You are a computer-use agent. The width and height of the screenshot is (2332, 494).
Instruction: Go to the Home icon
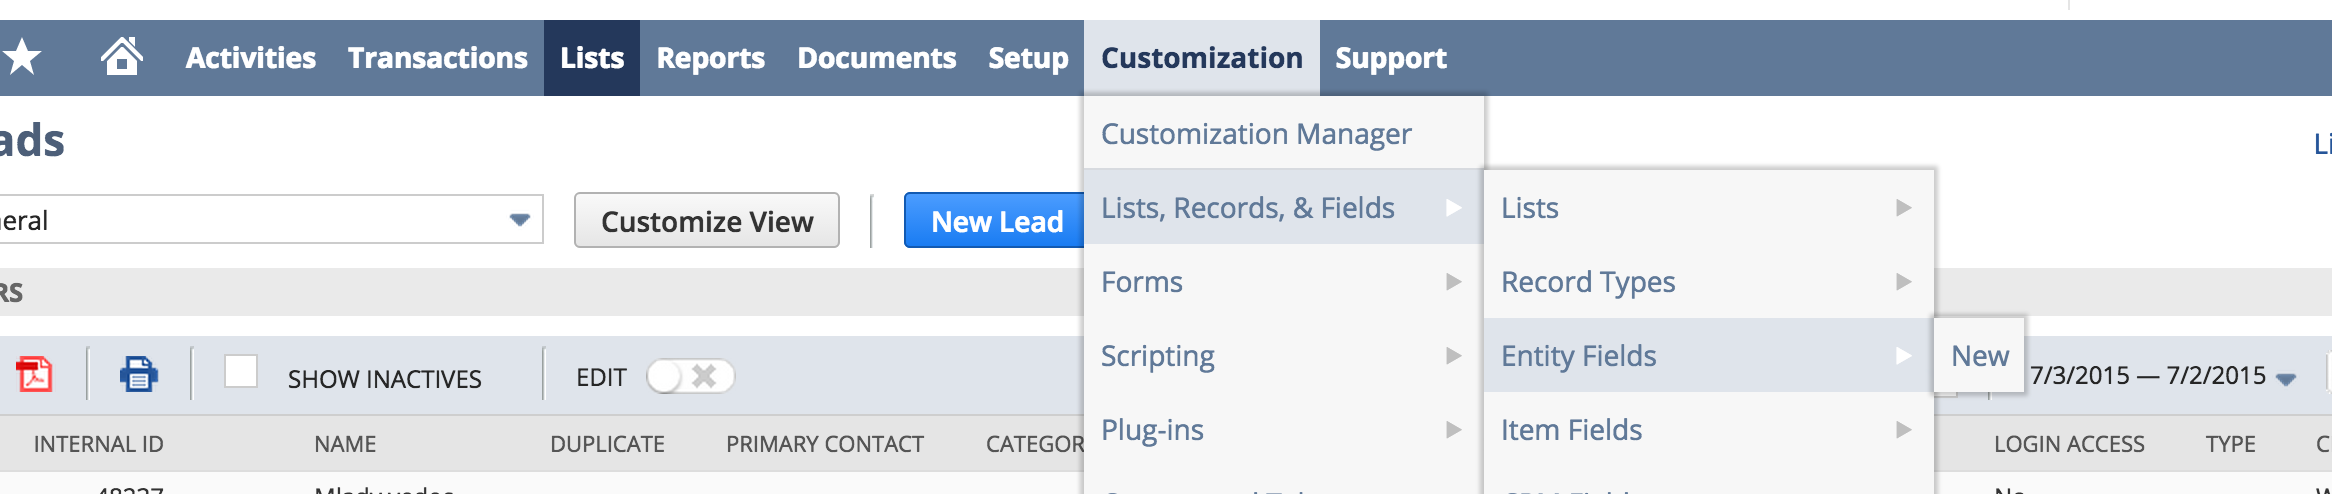pos(122,56)
